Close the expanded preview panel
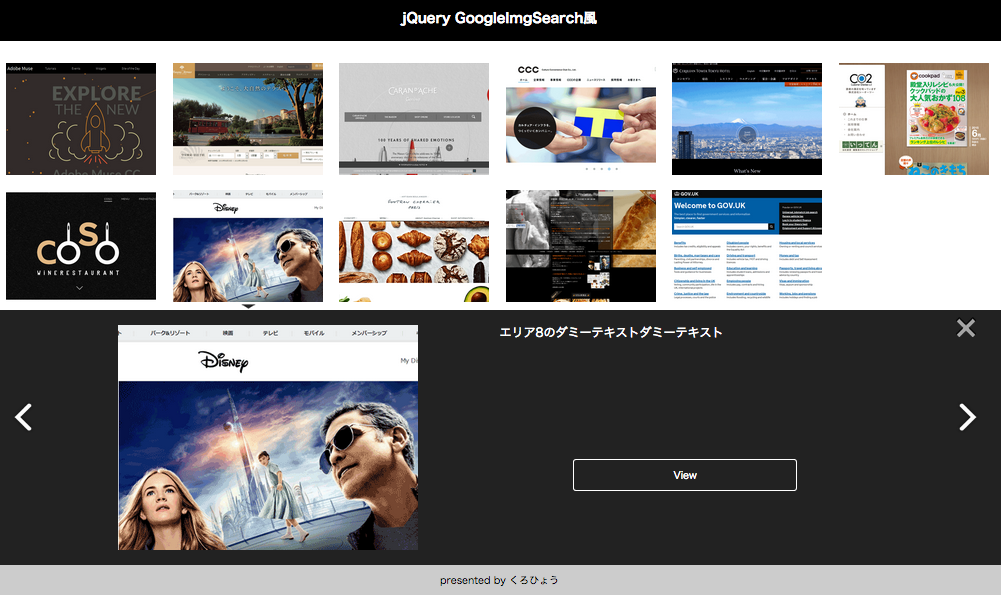The height and width of the screenshot is (596, 1001). coord(965,328)
